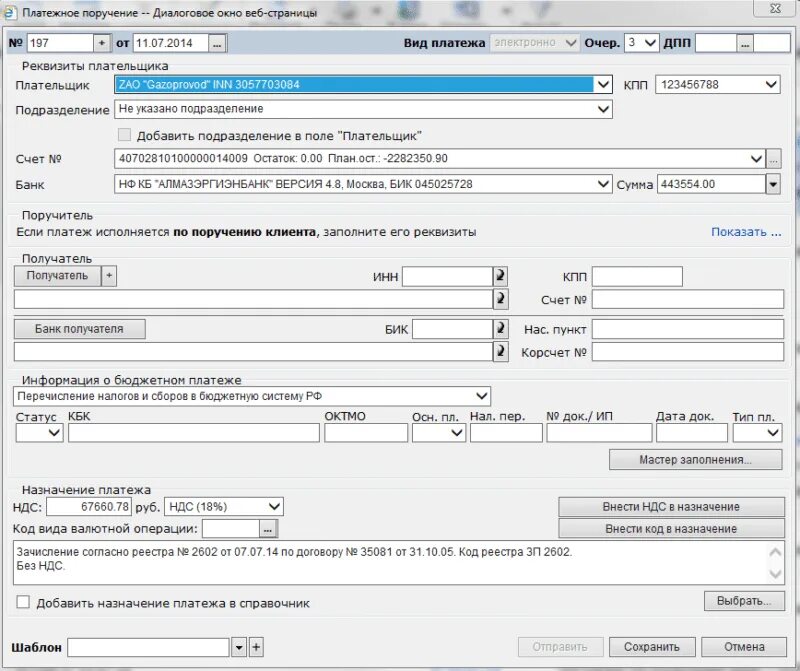Click the disabled Отправить button
This screenshot has height=671, width=800.
click(x=560, y=647)
